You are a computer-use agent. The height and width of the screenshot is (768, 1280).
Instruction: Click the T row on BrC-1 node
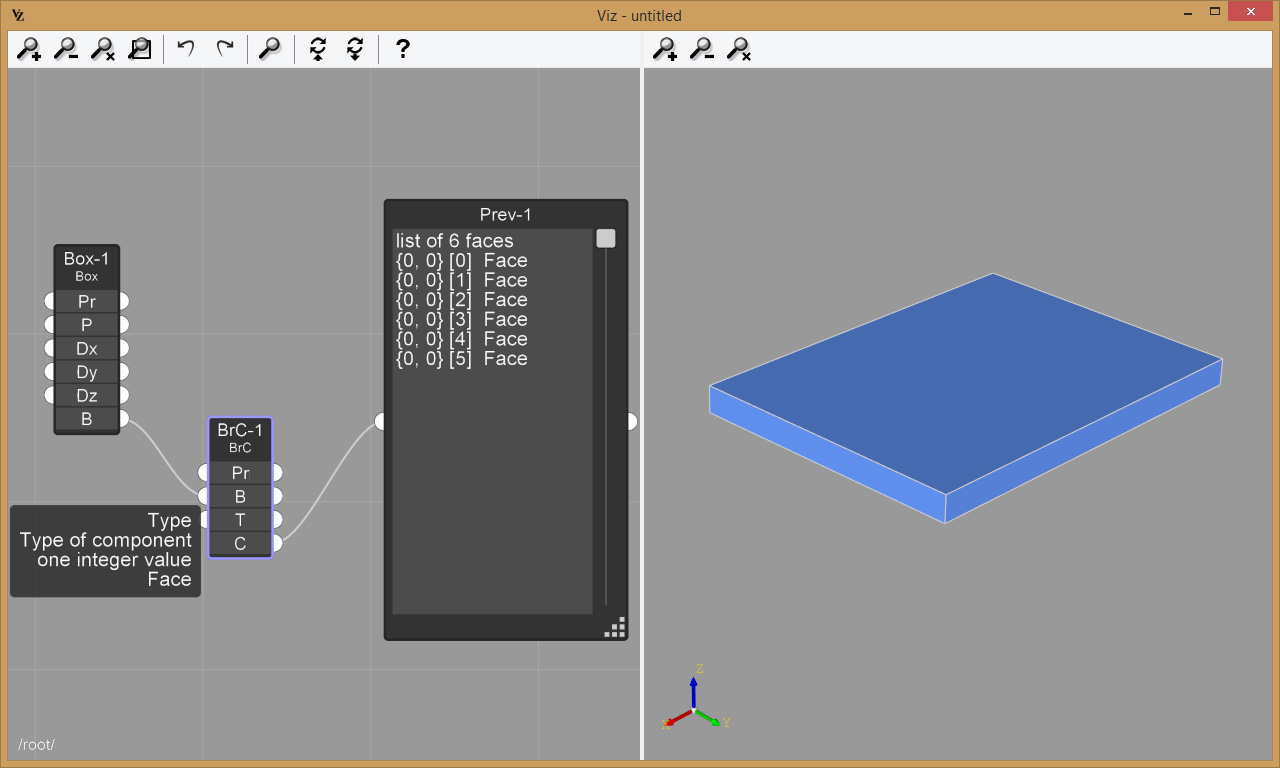pyautogui.click(x=240, y=520)
